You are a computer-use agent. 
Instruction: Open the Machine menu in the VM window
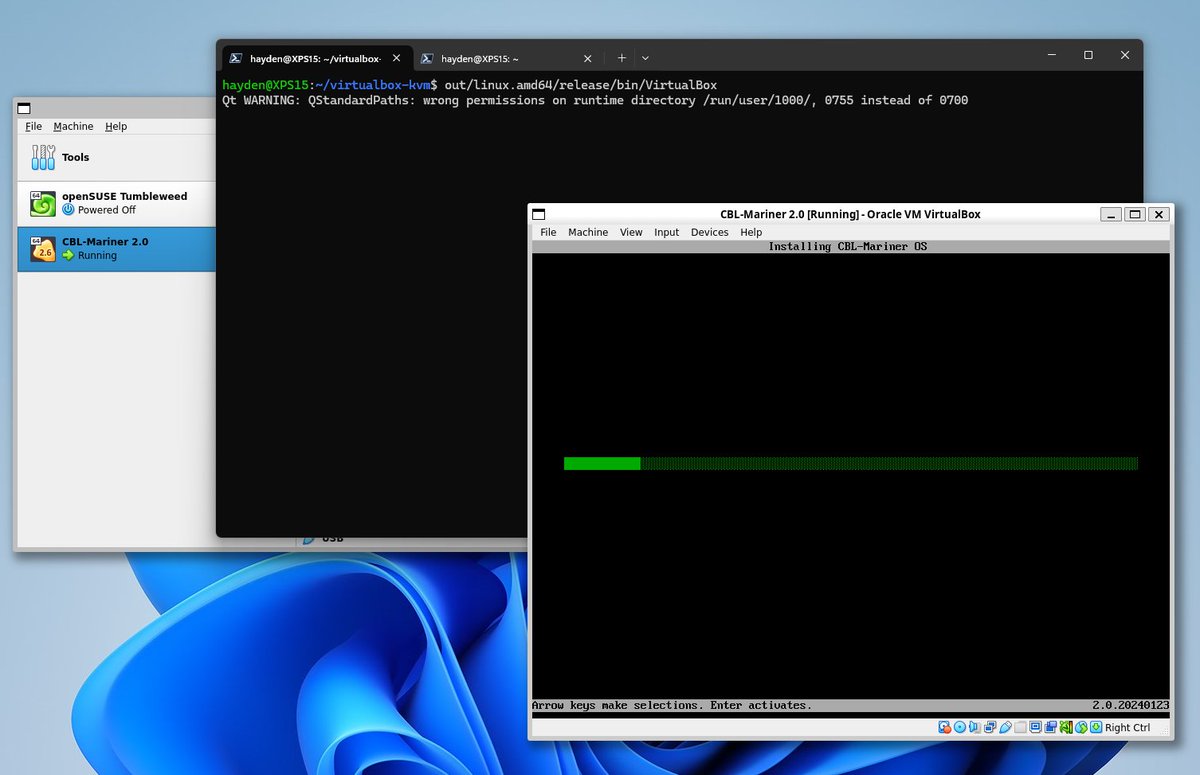(588, 232)
